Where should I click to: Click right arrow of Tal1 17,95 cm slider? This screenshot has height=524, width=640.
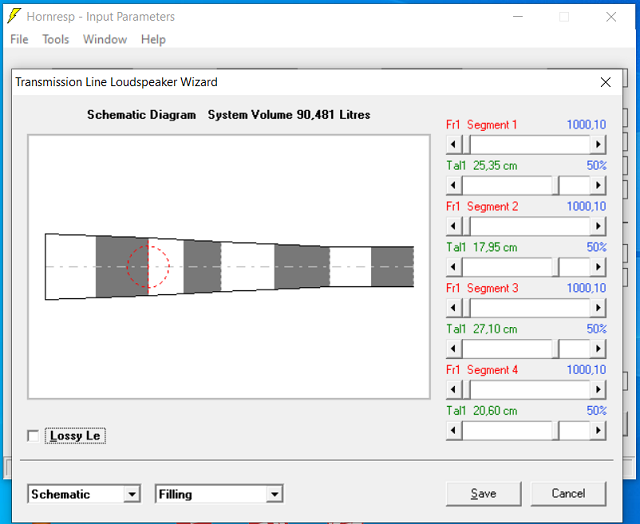[x=598, y=267]
